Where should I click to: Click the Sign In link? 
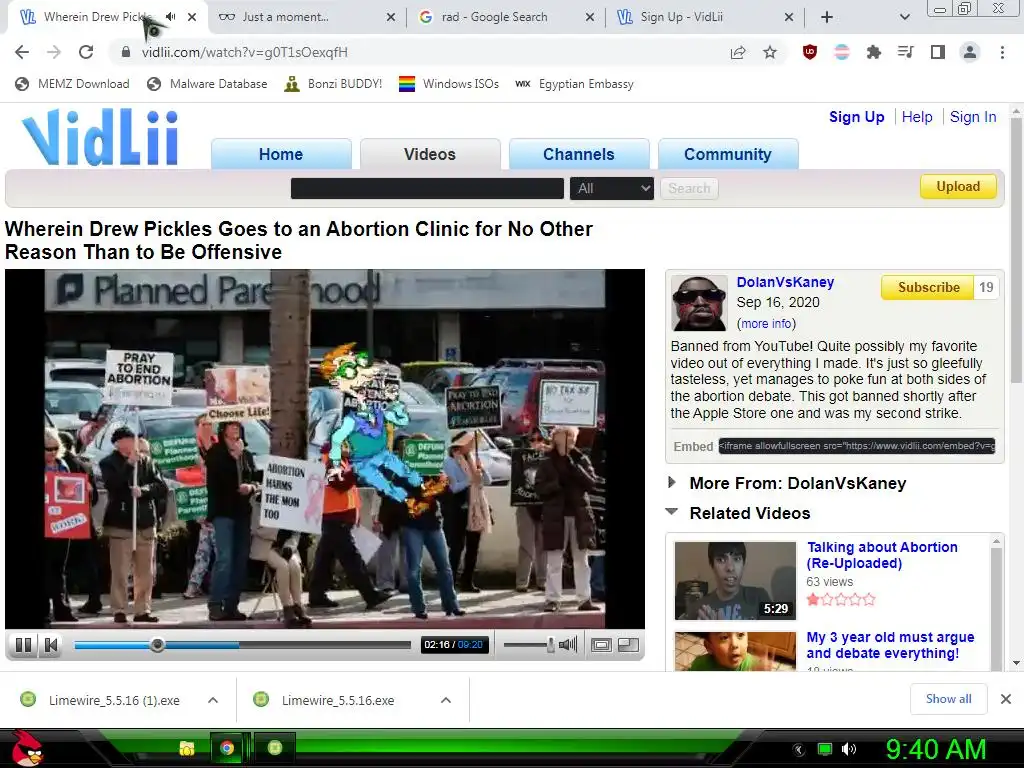point(973,117)
